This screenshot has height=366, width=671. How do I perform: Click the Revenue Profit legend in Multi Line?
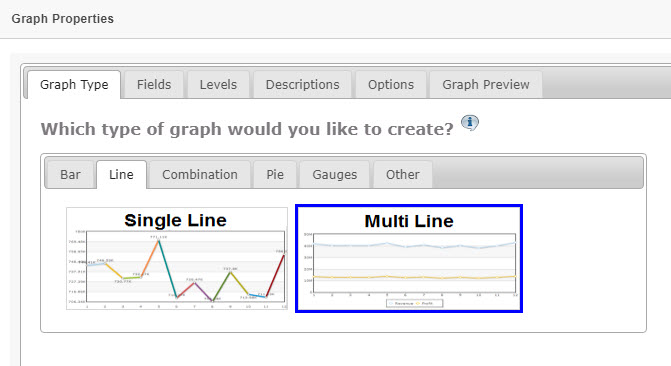(x=414, y=303)
